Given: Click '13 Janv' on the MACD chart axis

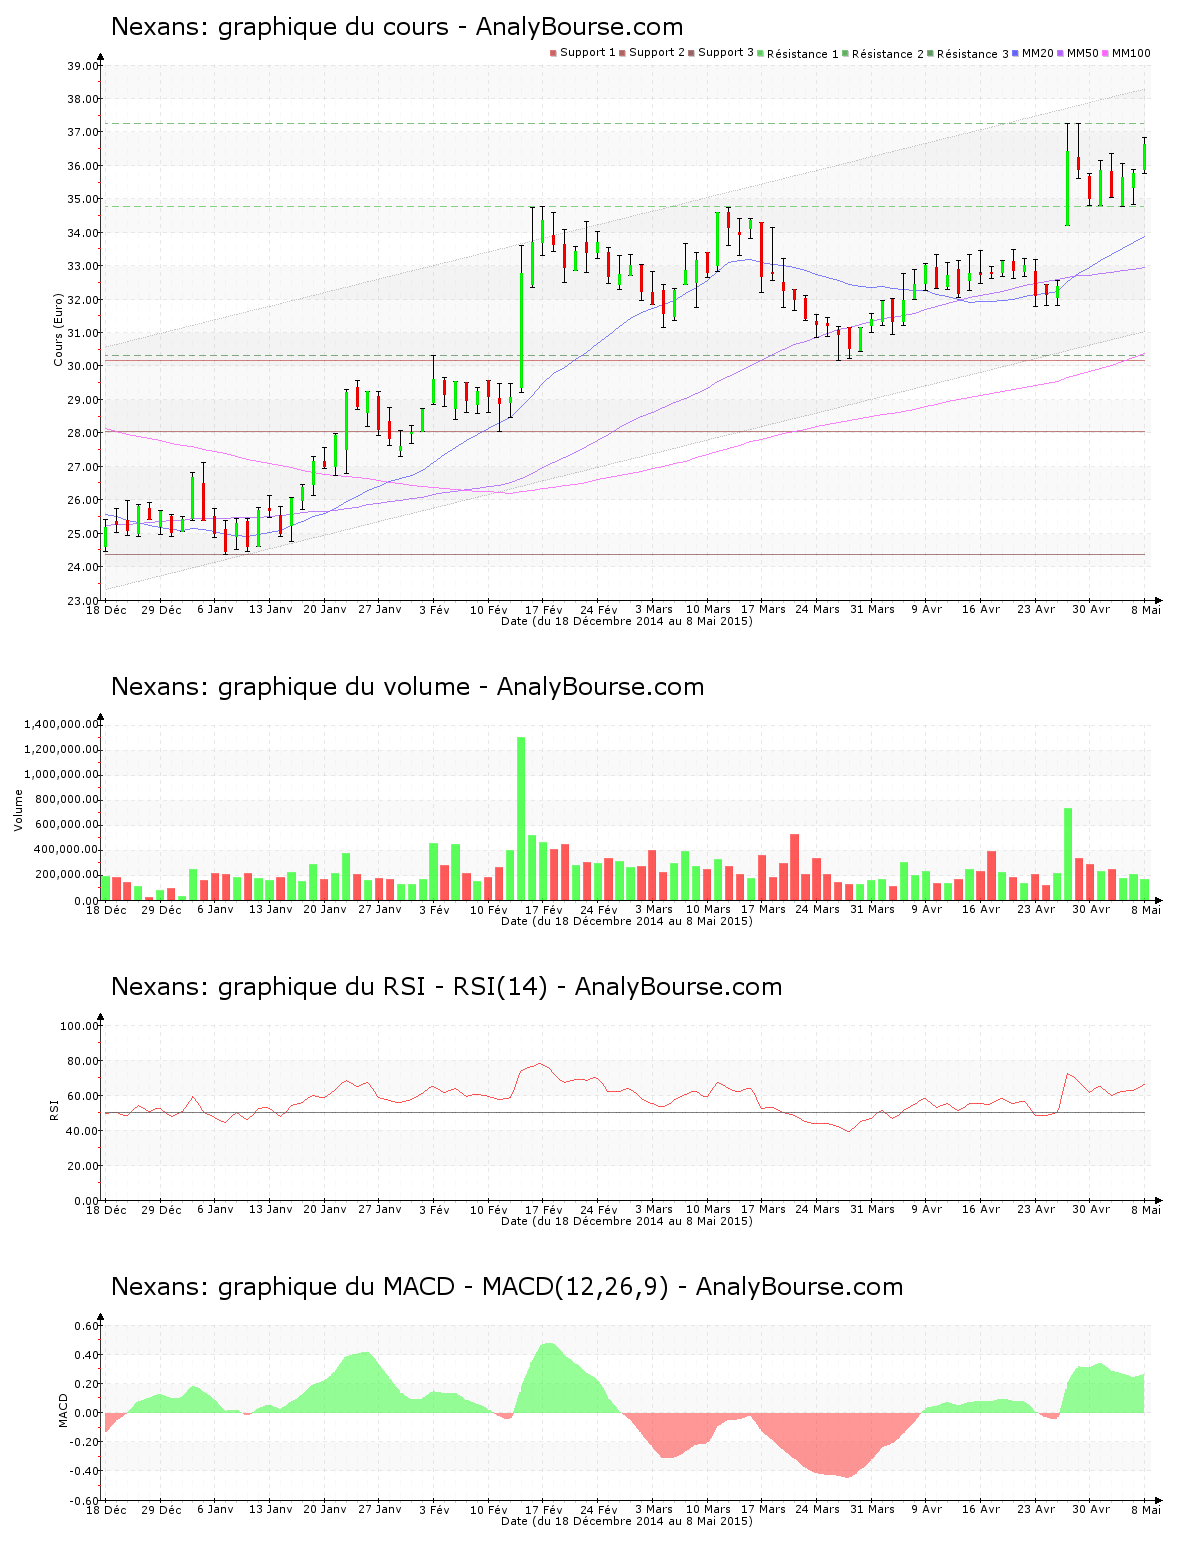Looking at the screenshot, I should tap(270, 1510).
